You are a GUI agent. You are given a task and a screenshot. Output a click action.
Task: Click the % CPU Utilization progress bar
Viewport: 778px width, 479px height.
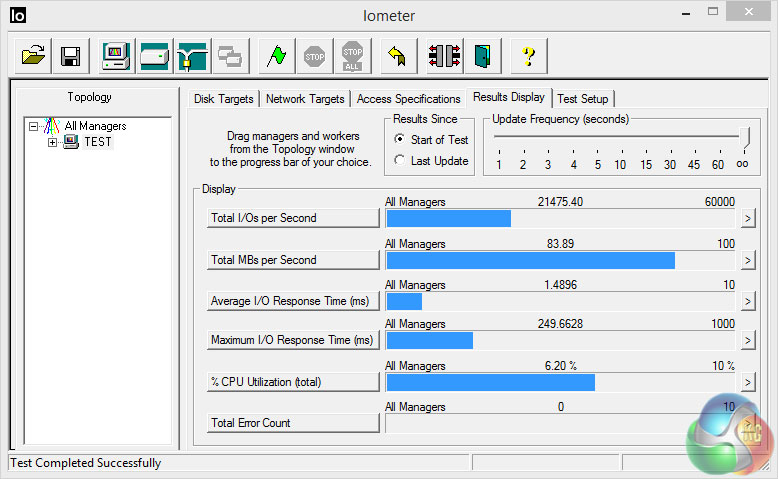click(560, 383)
